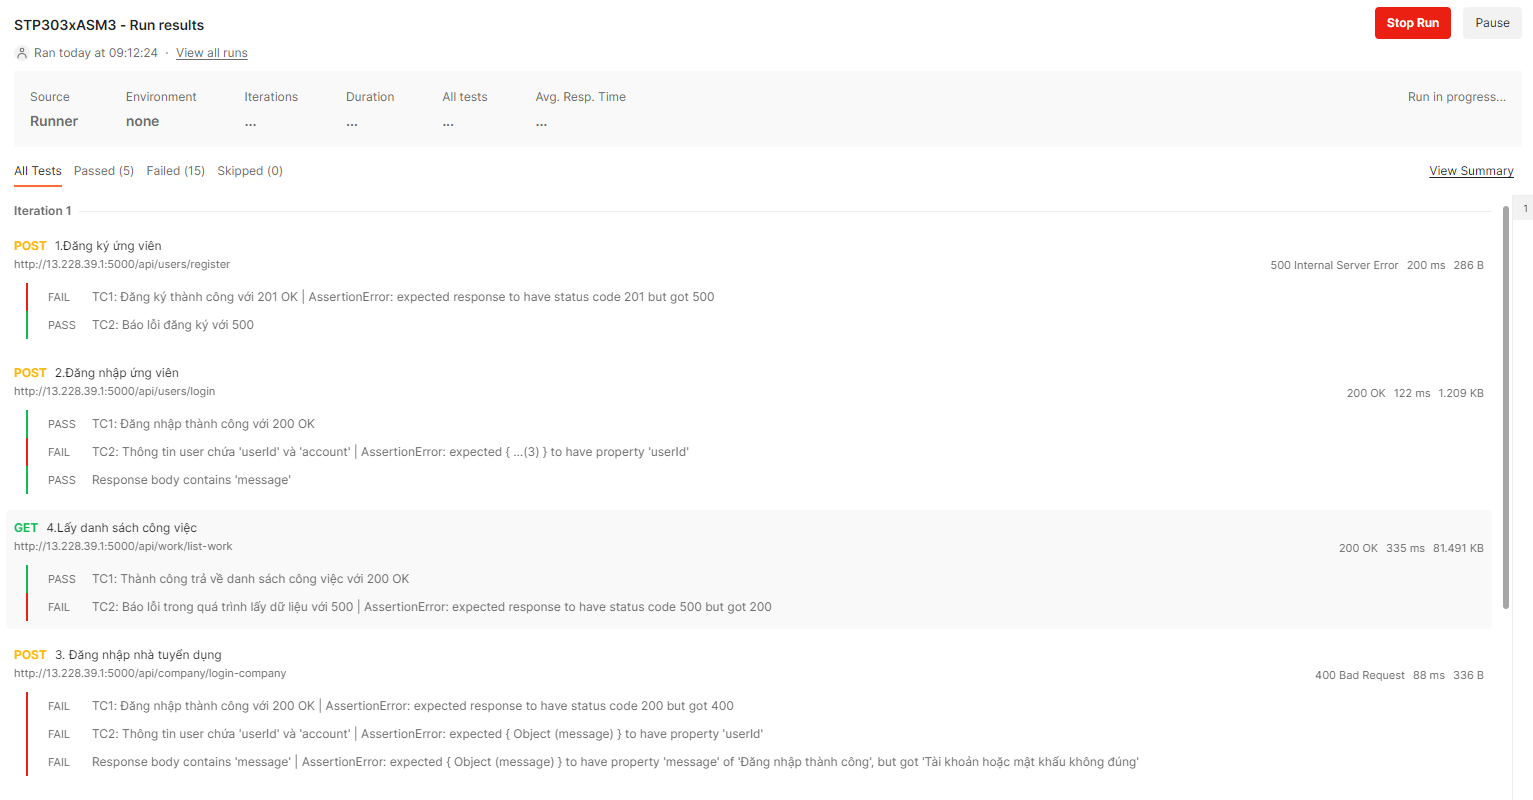Click the Stop Run button
This screenshot has width=1533, height=800.
click(1412, 22)
